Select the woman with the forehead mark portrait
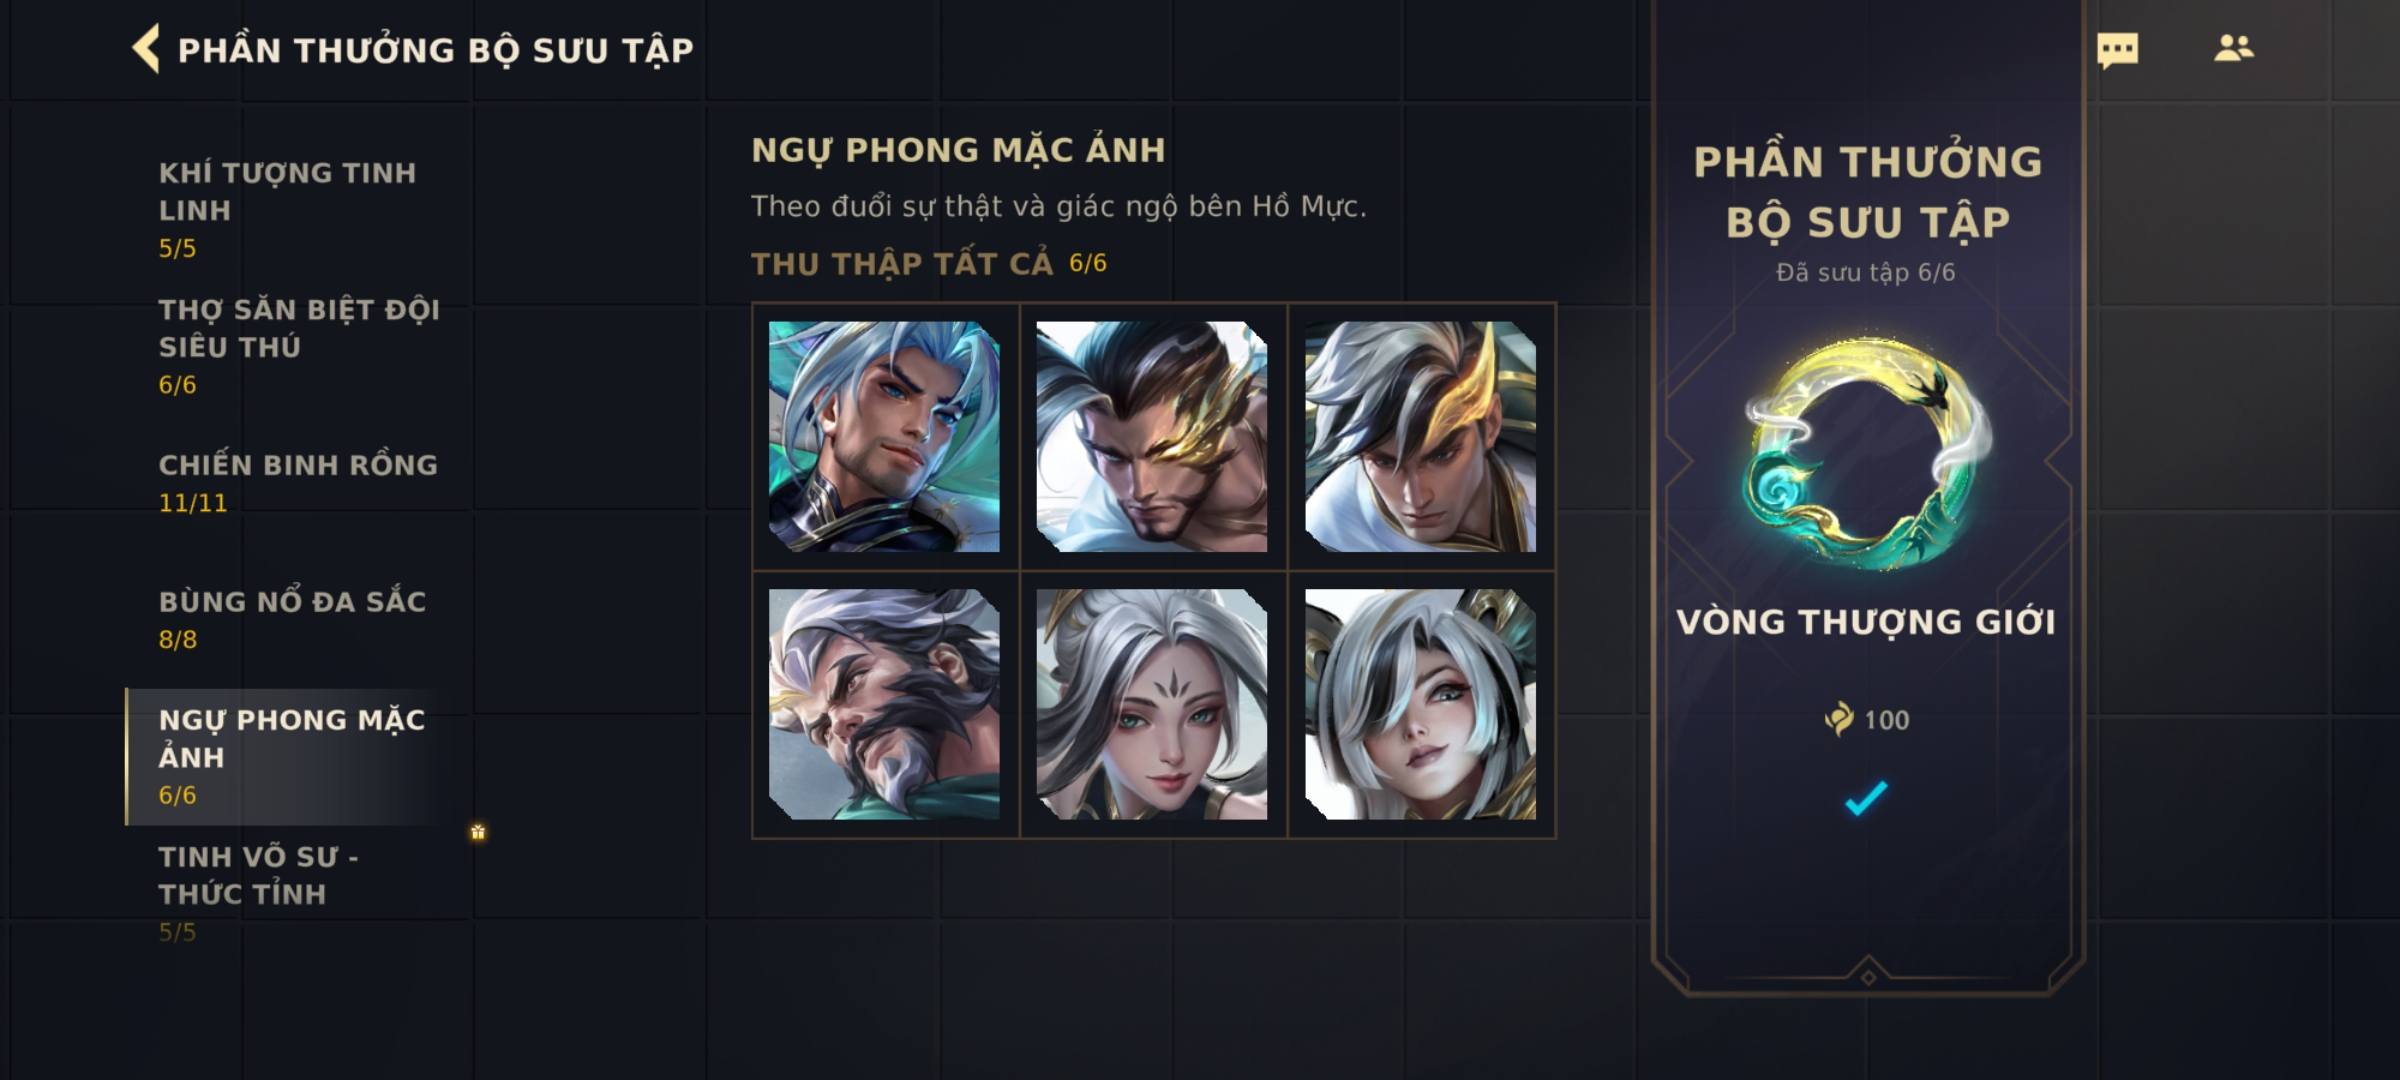The height and width of the screenshot is (1080, 2400). 1152,704
